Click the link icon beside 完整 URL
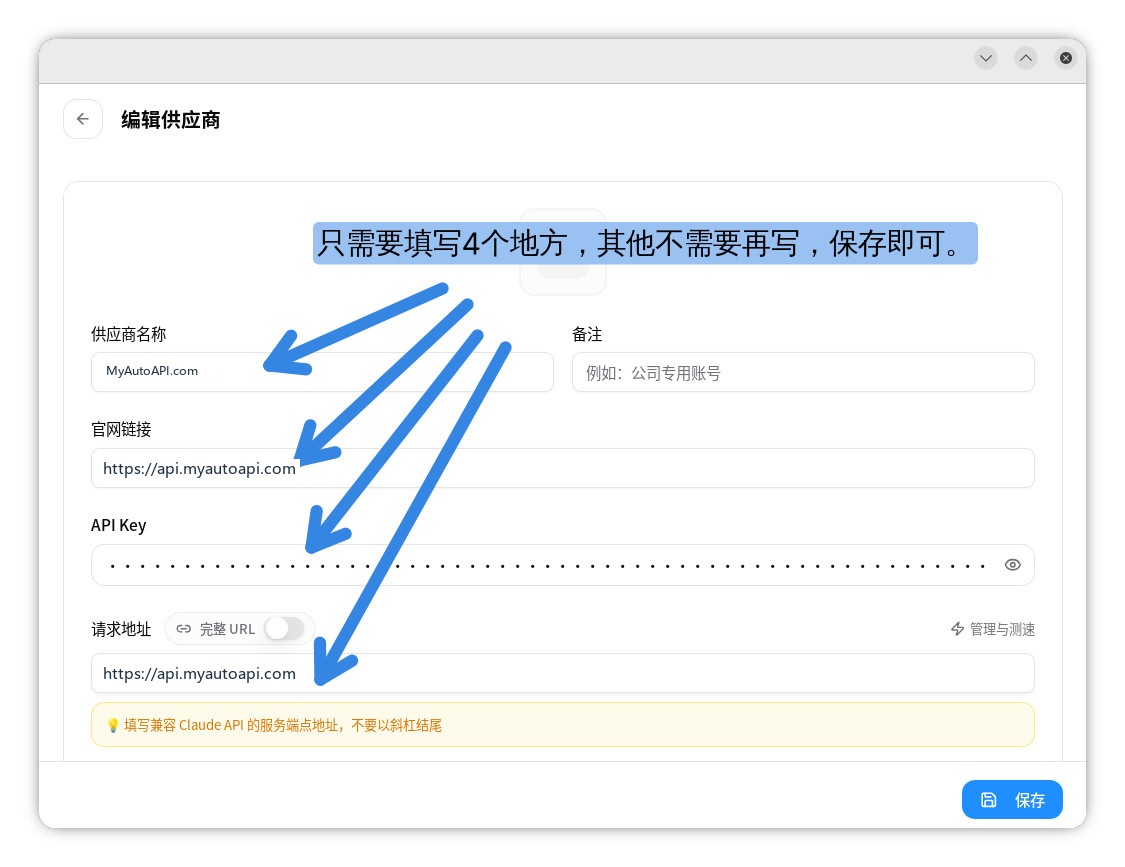Screen dimensions: 1125x867 (x=184, y=629)
